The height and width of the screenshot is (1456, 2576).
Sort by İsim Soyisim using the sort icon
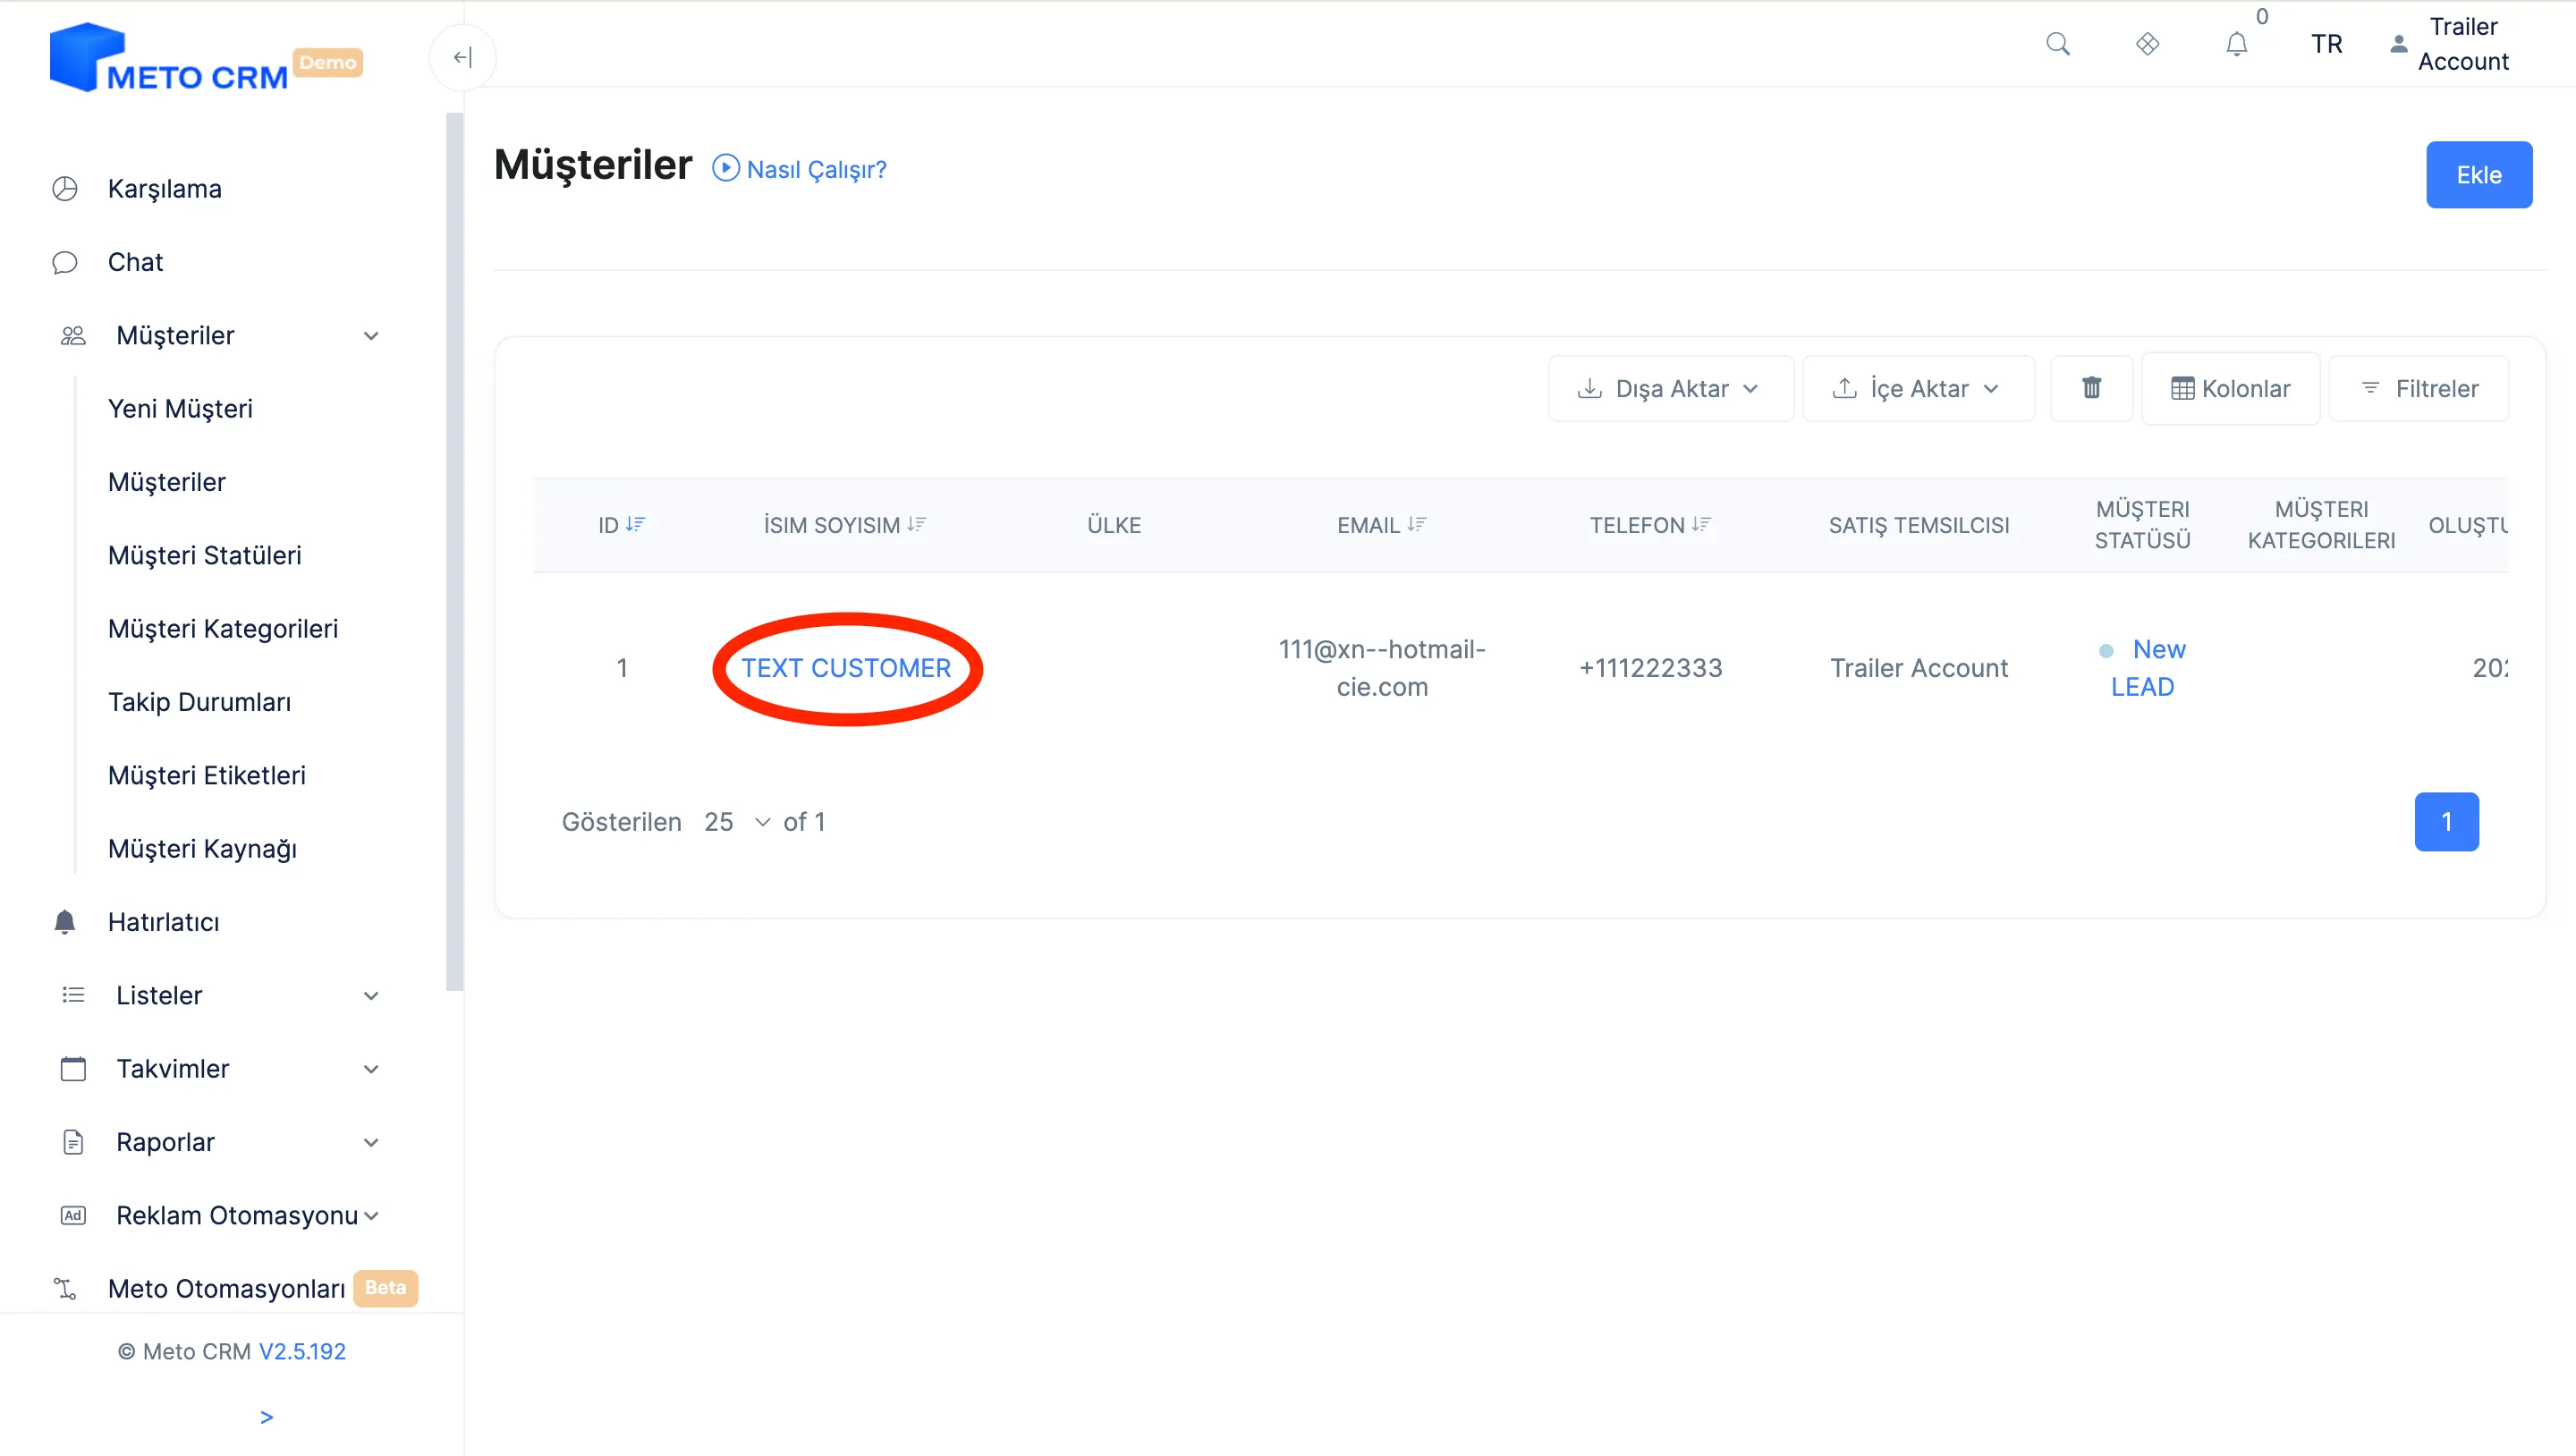point(917,524)
